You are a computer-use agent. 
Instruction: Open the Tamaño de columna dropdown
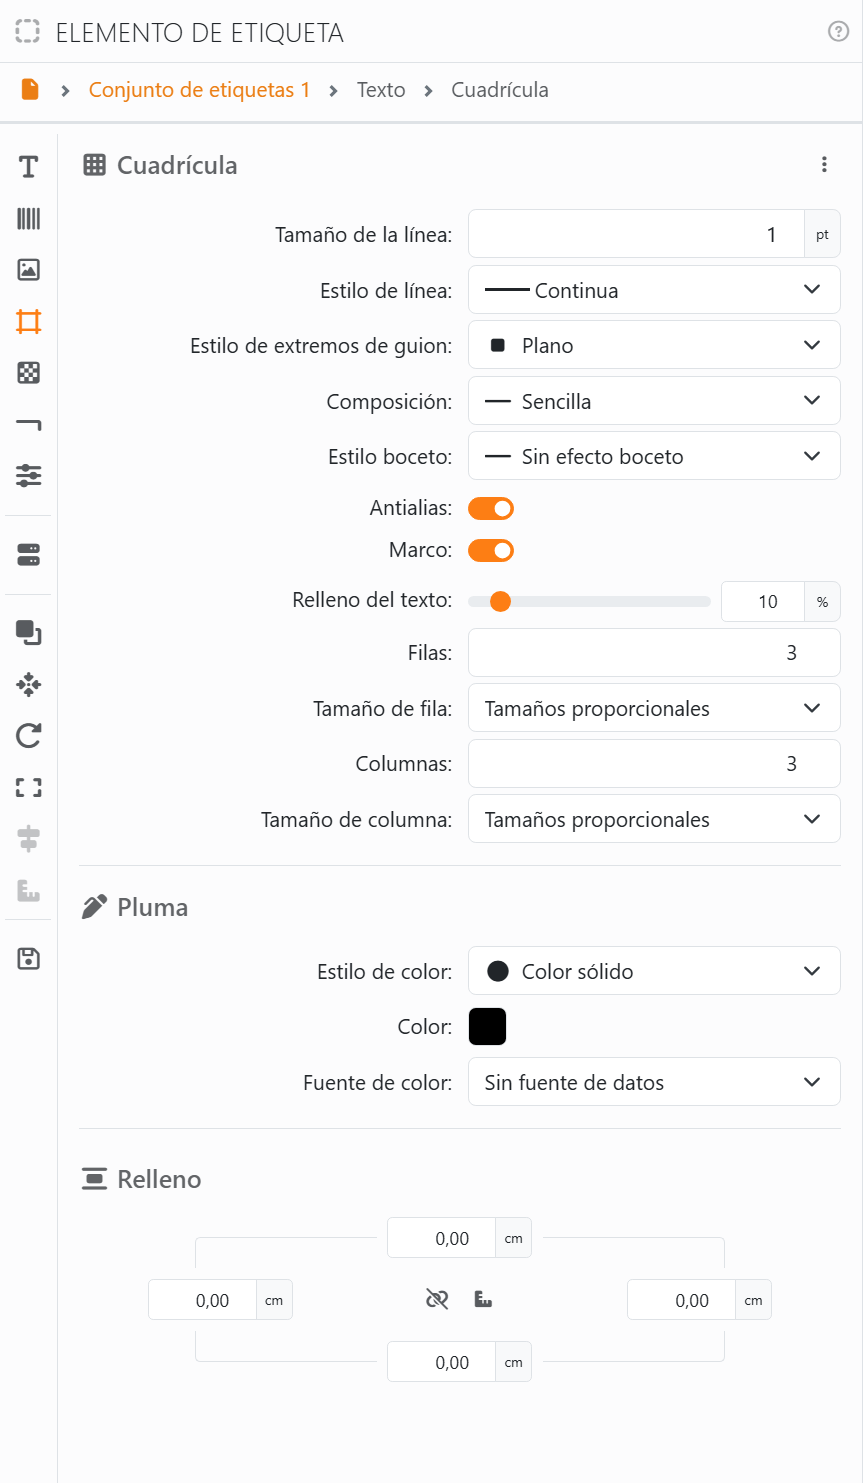tap(654, 819)
